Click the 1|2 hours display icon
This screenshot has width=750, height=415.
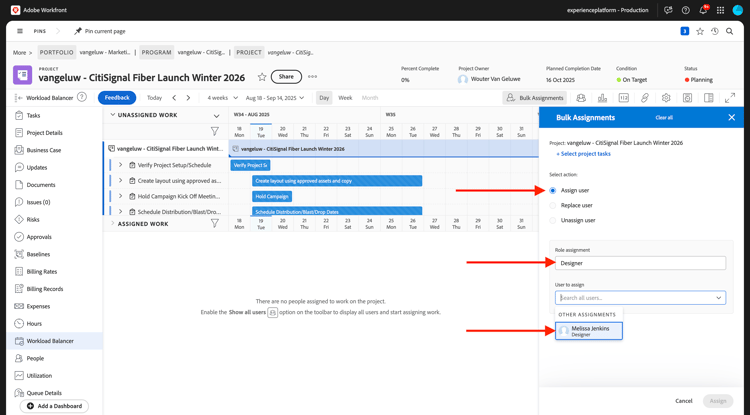coord(624,98)
